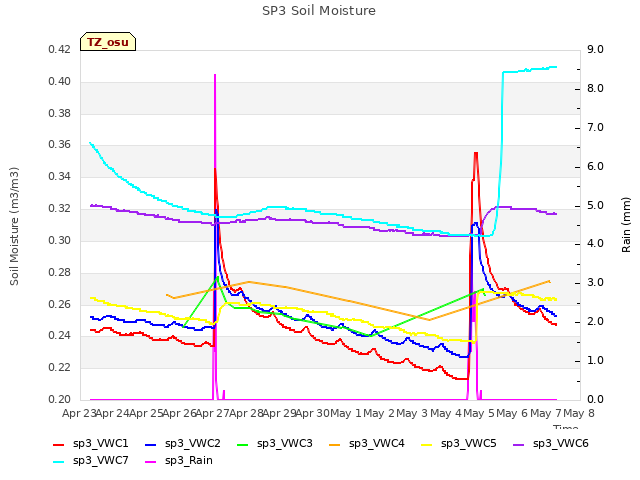This screenshot has height=480, width=640.
Task: Click the 9.0 rain axis tick label
Action: 595,50
